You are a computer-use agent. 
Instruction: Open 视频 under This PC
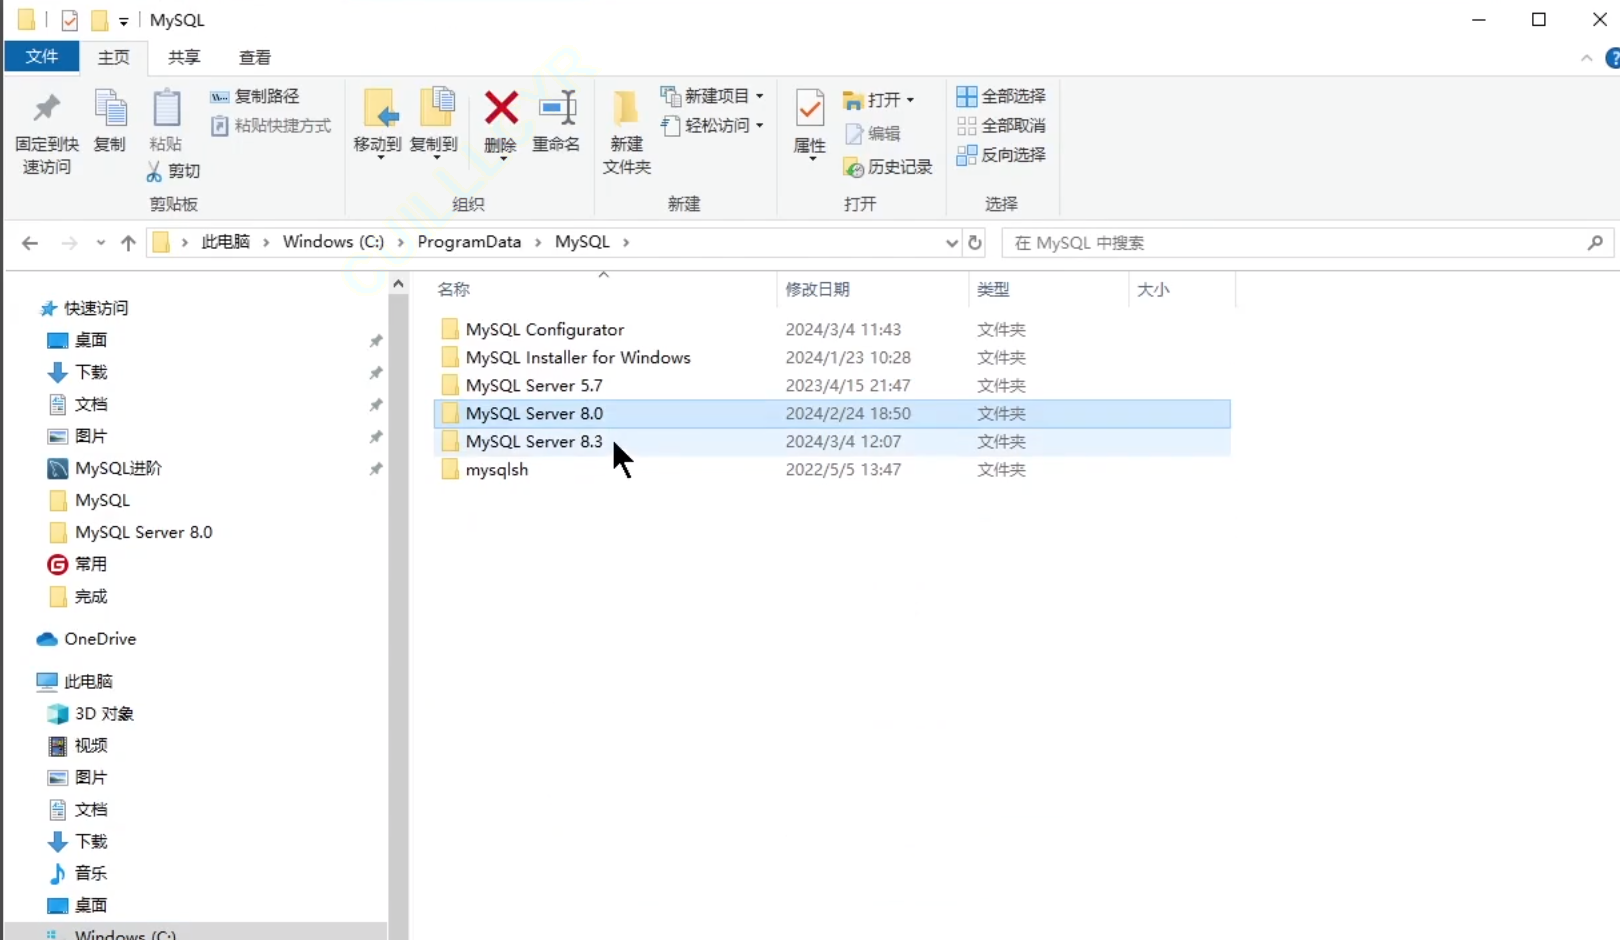pos(78,745)
